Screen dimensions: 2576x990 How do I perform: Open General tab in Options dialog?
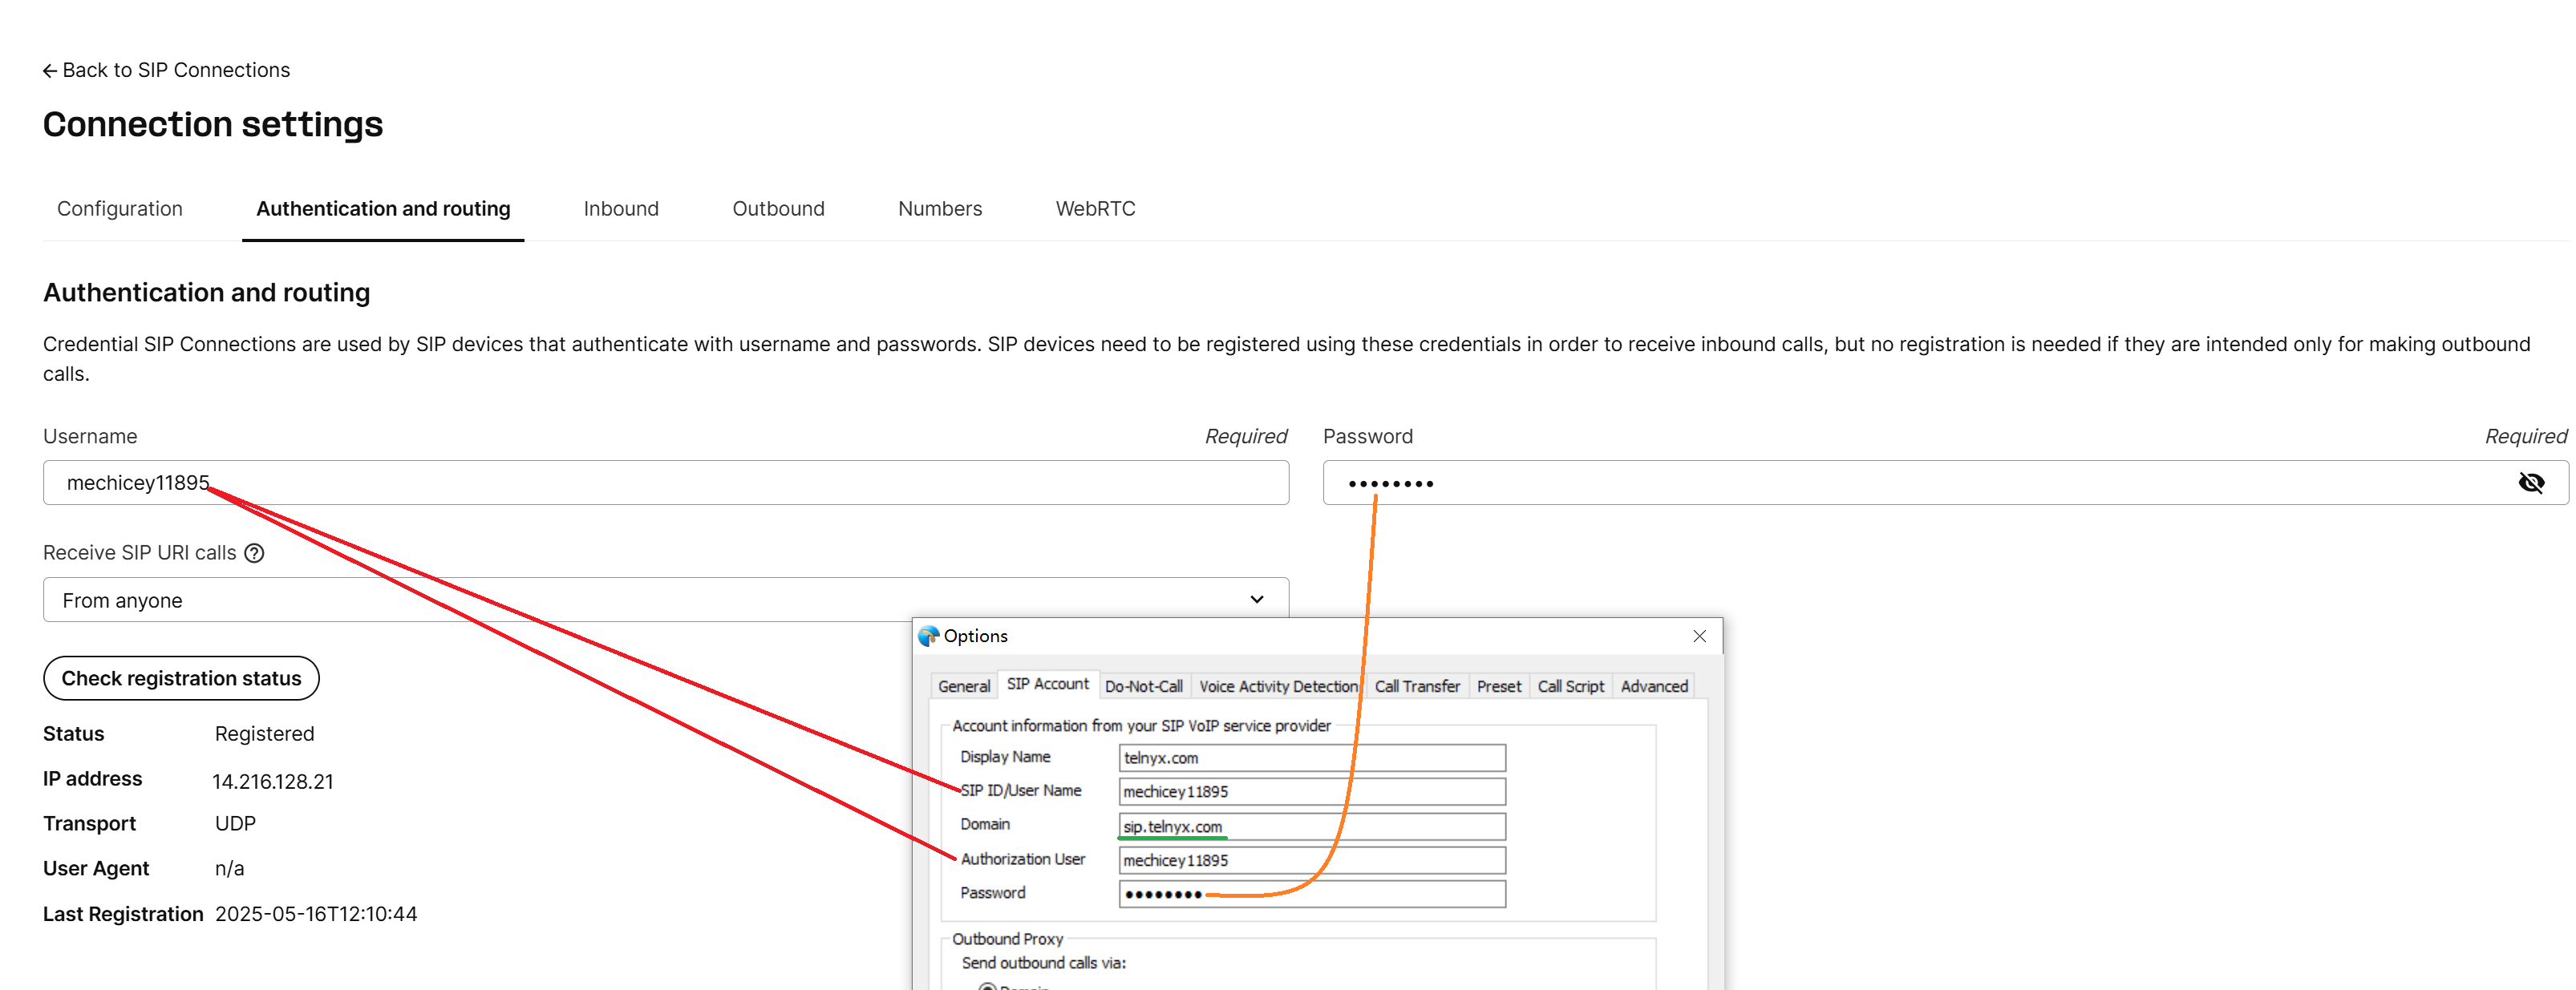click(964, 686)
